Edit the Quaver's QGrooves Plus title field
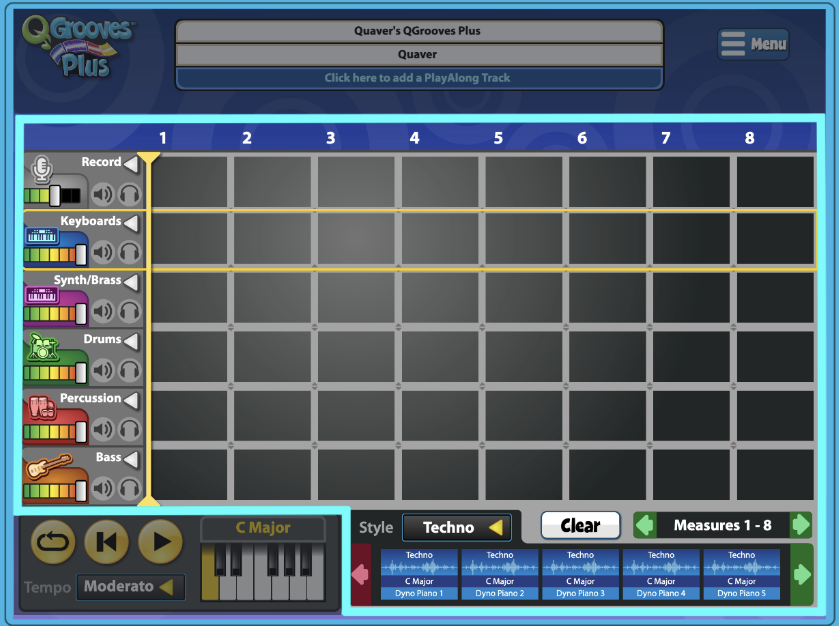Image resolution: width=839 pixels, height=626 pixels. 419,31
